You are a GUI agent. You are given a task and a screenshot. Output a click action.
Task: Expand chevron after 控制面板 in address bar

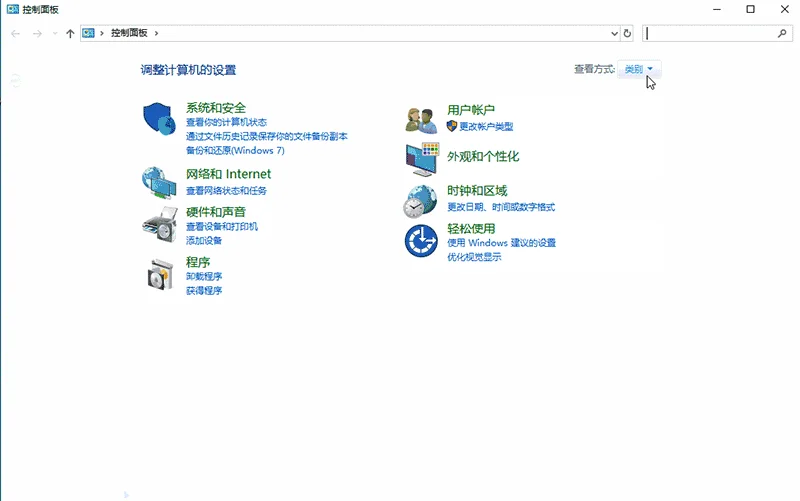156,33
